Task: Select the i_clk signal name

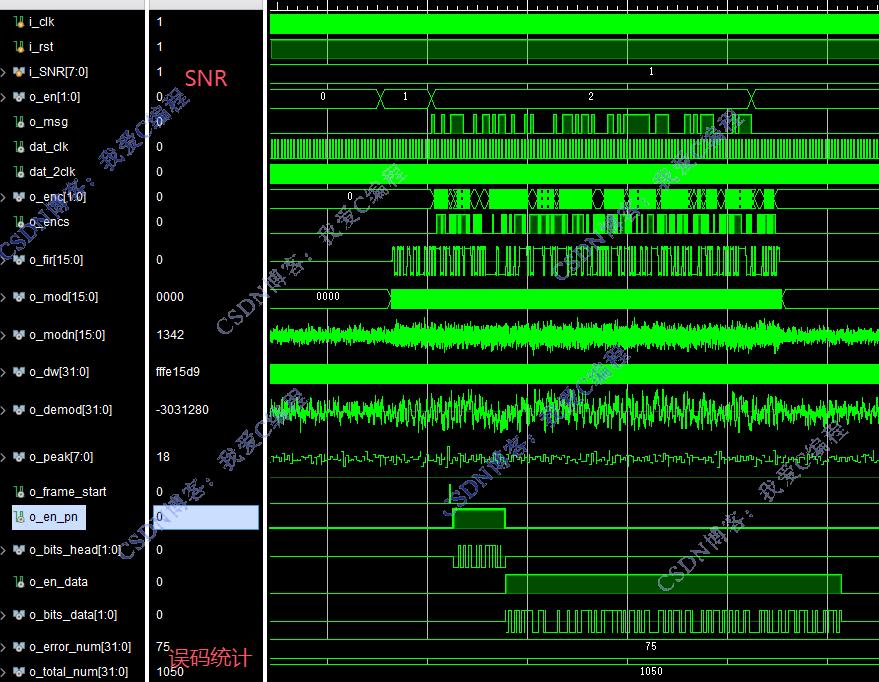Action: point(41,22)
